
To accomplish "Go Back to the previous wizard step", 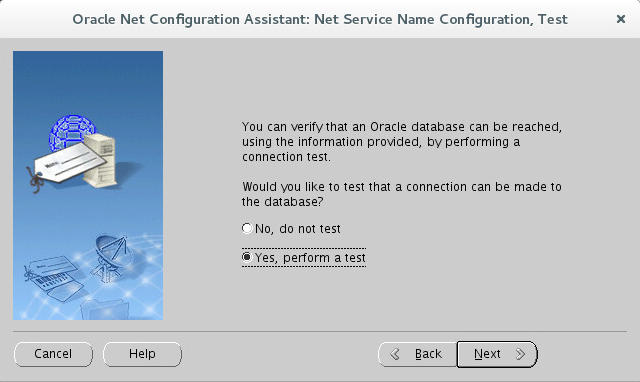I will point(418,354).
